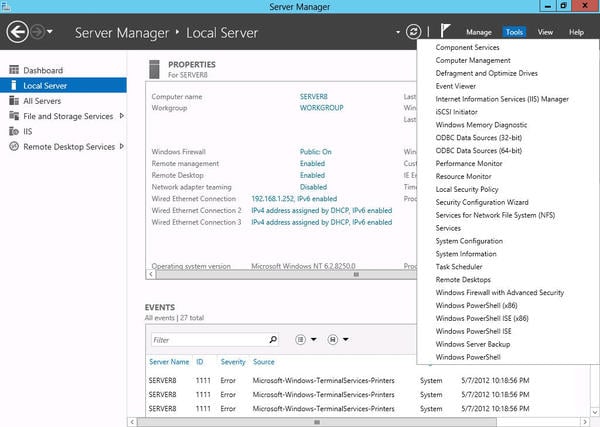The width and height of the screenshot is (600, 427).
Task: Click the 192.168.1.252 IPv6 enabled link
Action: tap(294, 199)
